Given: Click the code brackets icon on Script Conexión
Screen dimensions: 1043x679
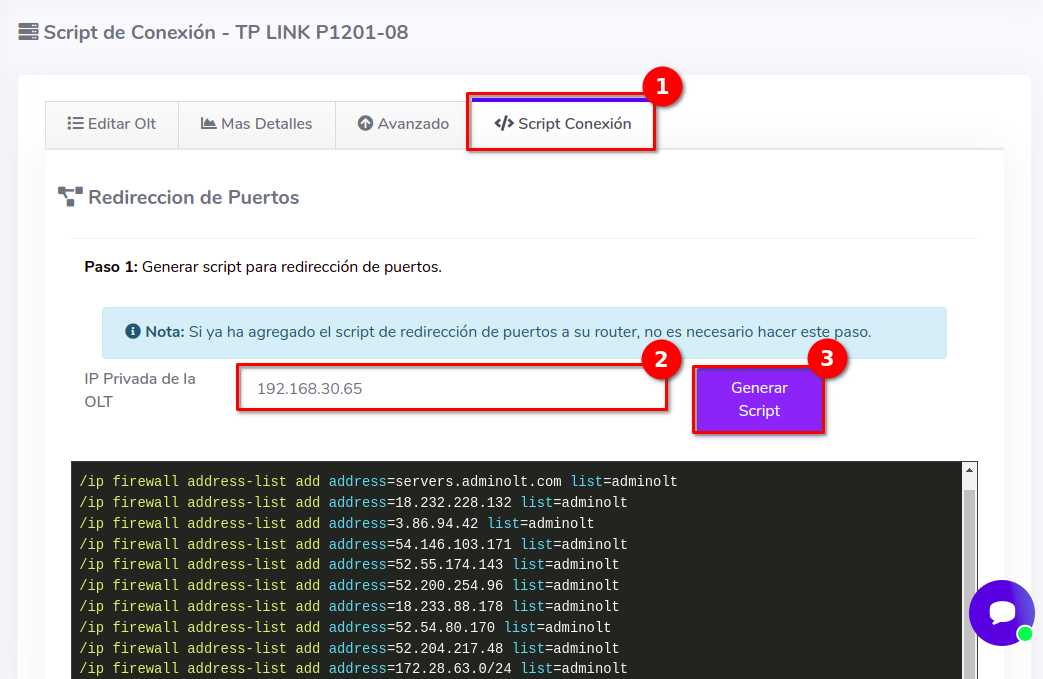Looking at the screenshot, I should point(504,124).
